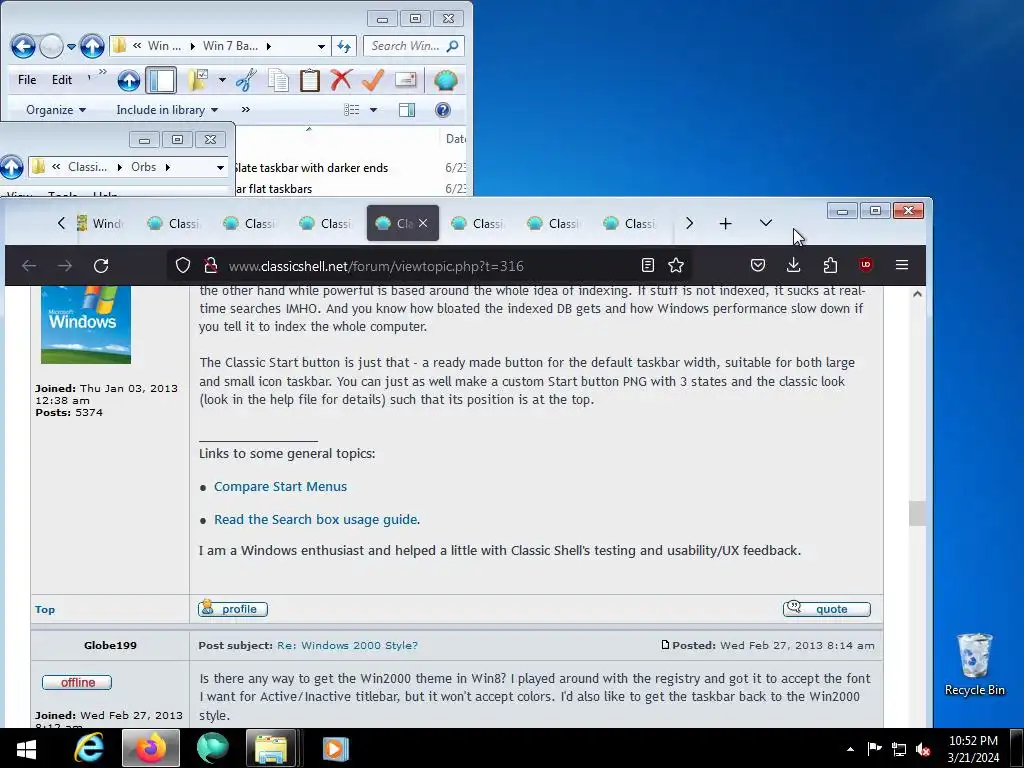1024x768 pixels.
Task: Click Orbs segment in second Explorer address bar
Action: [144, 167]
